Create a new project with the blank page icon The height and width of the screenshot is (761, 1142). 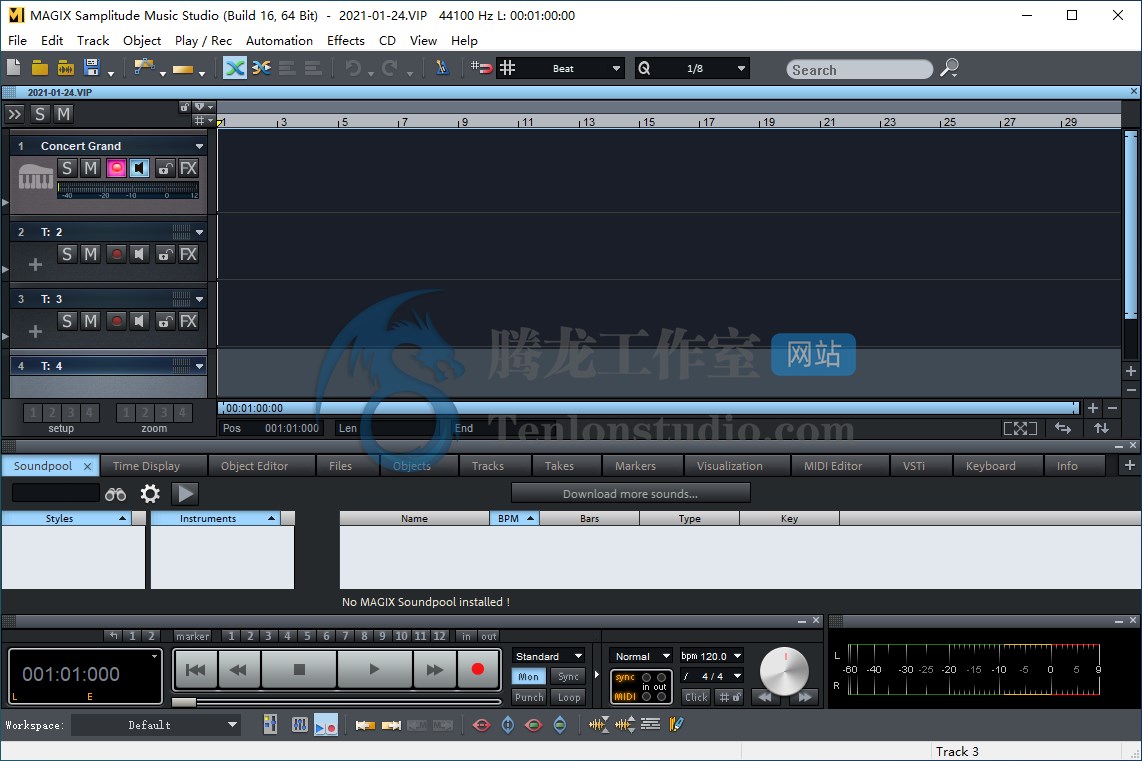[14, 68]
